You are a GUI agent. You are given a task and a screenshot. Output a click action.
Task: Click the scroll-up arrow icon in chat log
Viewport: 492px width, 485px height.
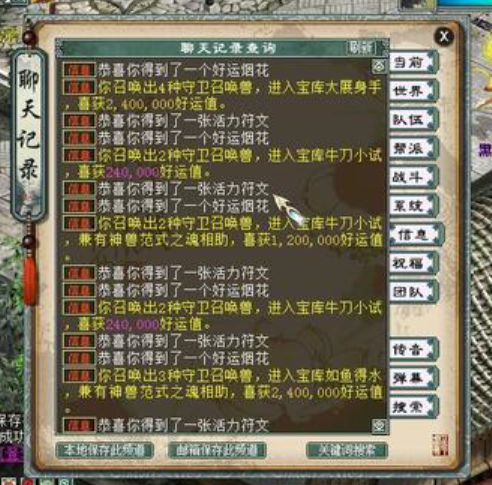[x=379, y=66]
